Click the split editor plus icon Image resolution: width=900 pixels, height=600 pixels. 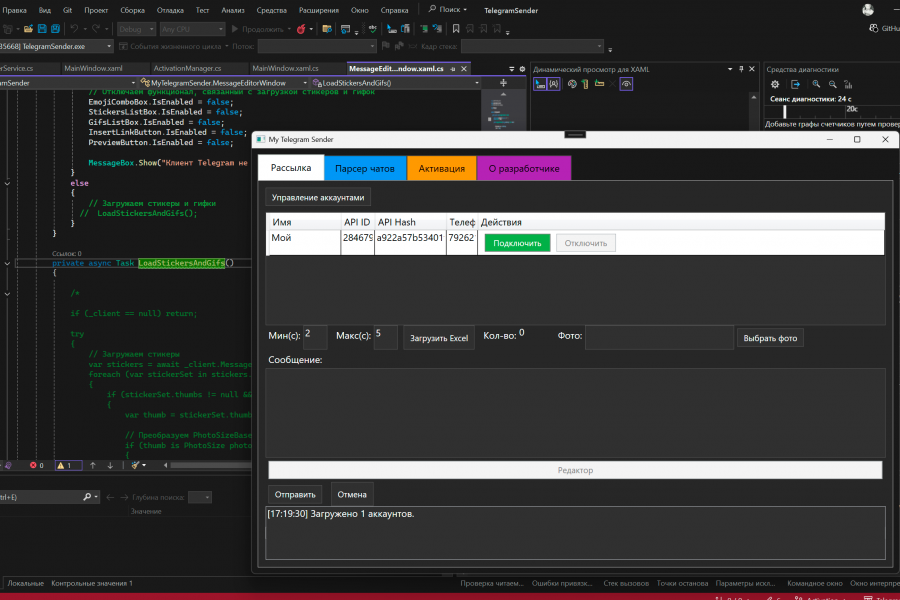pyautogui.click(x=503, y=83)
